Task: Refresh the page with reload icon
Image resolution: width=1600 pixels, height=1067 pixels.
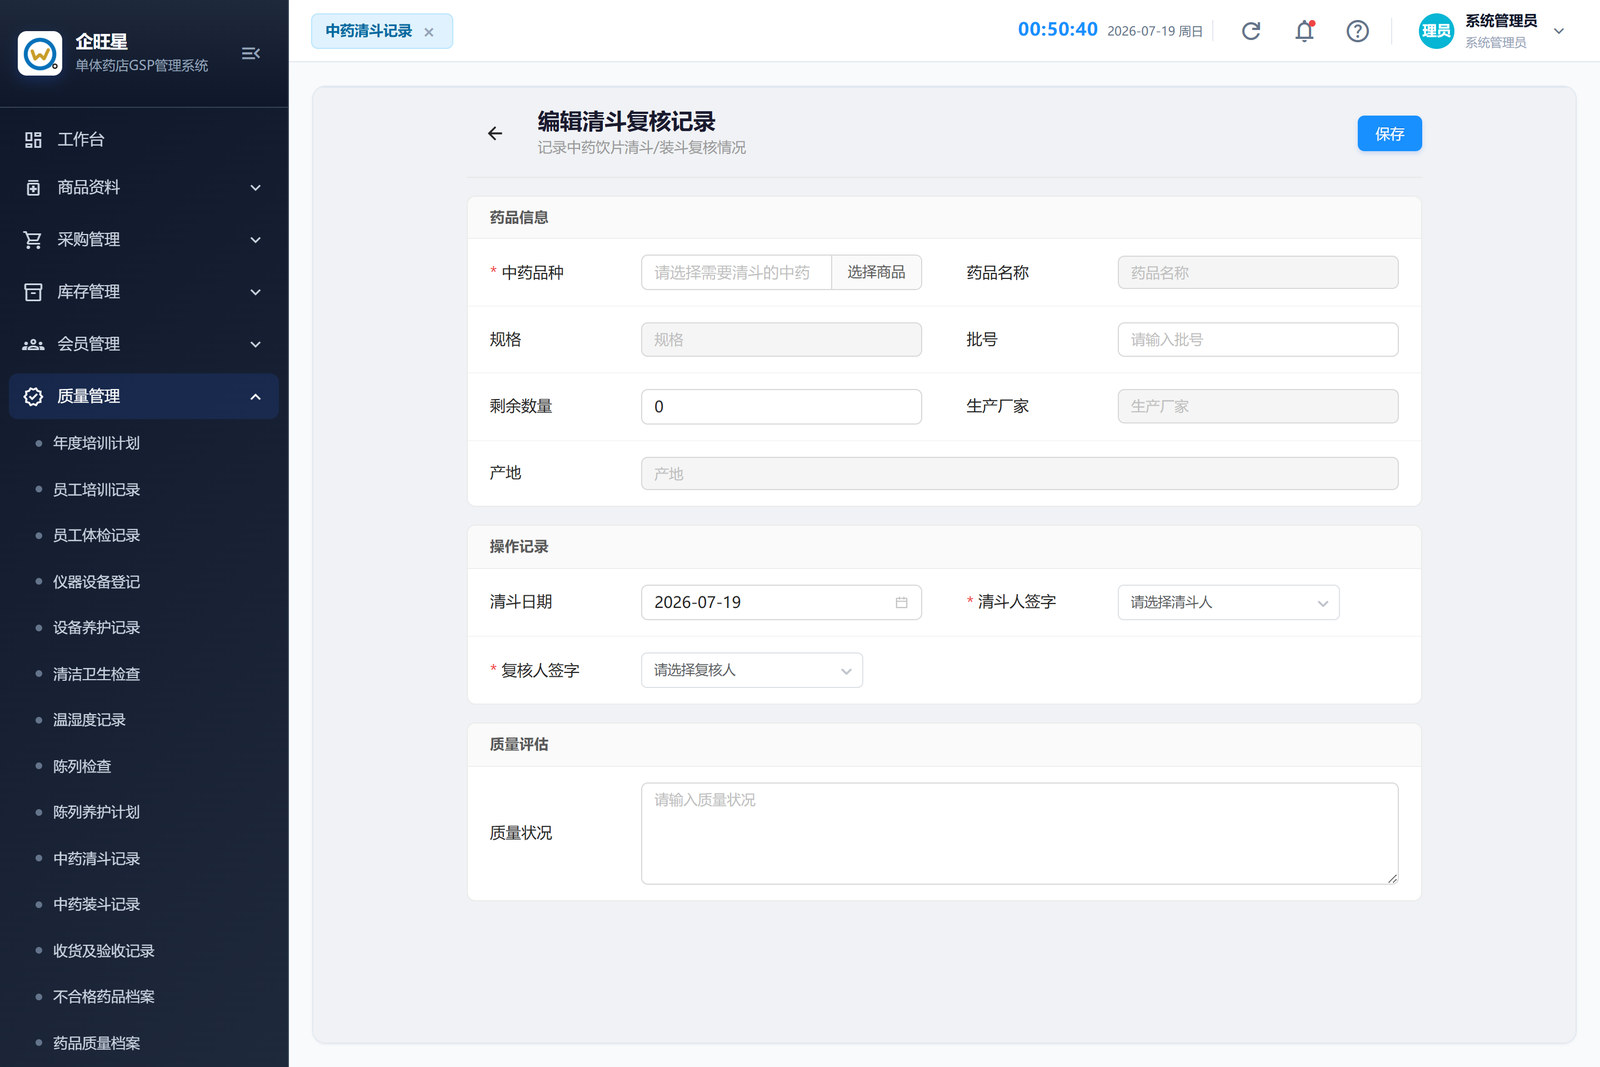Action: pos(1251,31)
